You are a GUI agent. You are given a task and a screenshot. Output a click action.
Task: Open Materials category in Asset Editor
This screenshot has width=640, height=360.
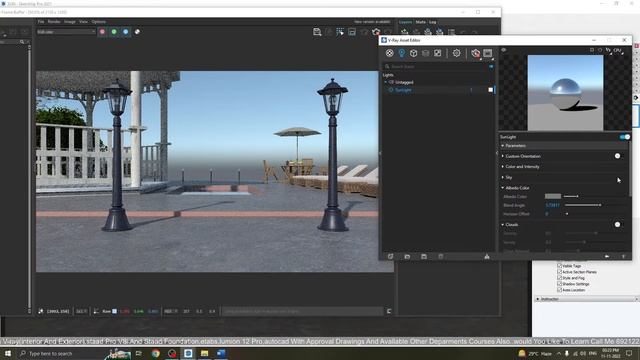(389, 53)
